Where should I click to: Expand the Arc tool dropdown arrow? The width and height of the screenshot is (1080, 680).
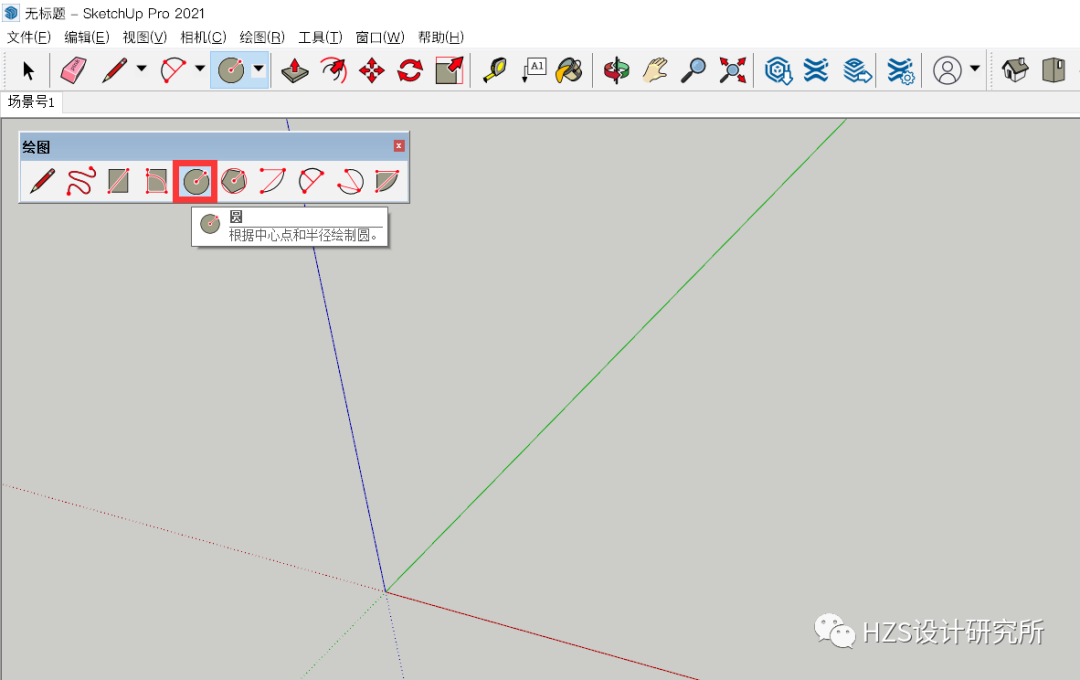tap(198, 70)
